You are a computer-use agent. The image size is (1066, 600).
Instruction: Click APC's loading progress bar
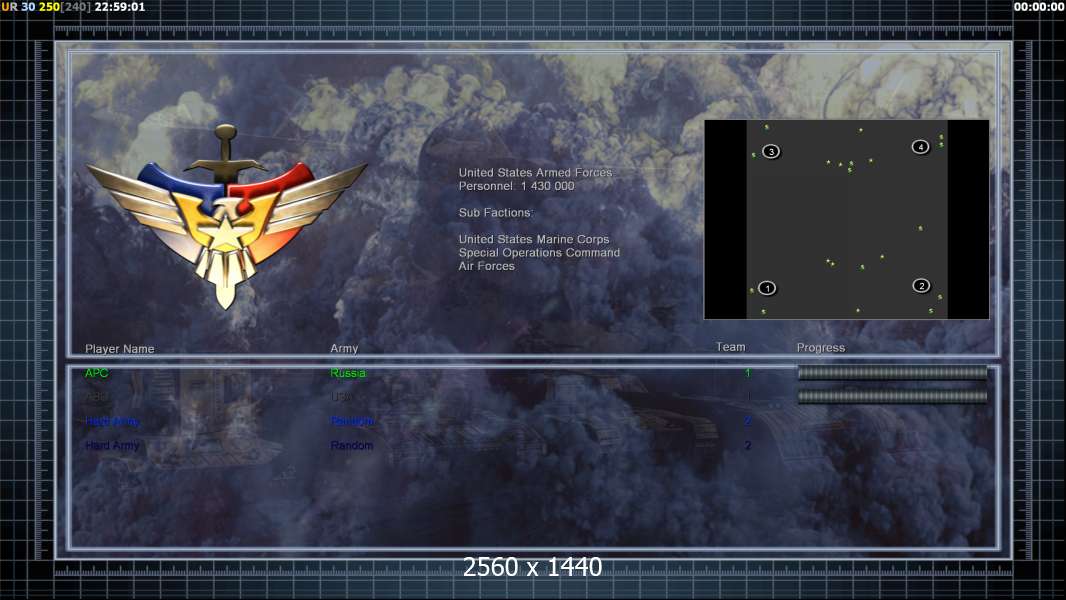[892, 372]
